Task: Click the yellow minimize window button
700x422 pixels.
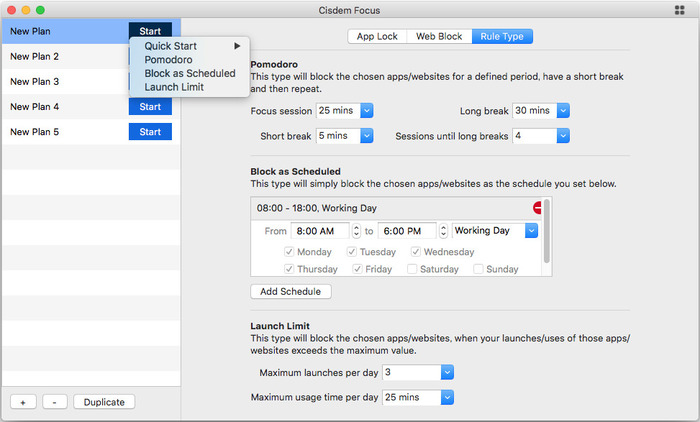Action: tap(26, 10)
